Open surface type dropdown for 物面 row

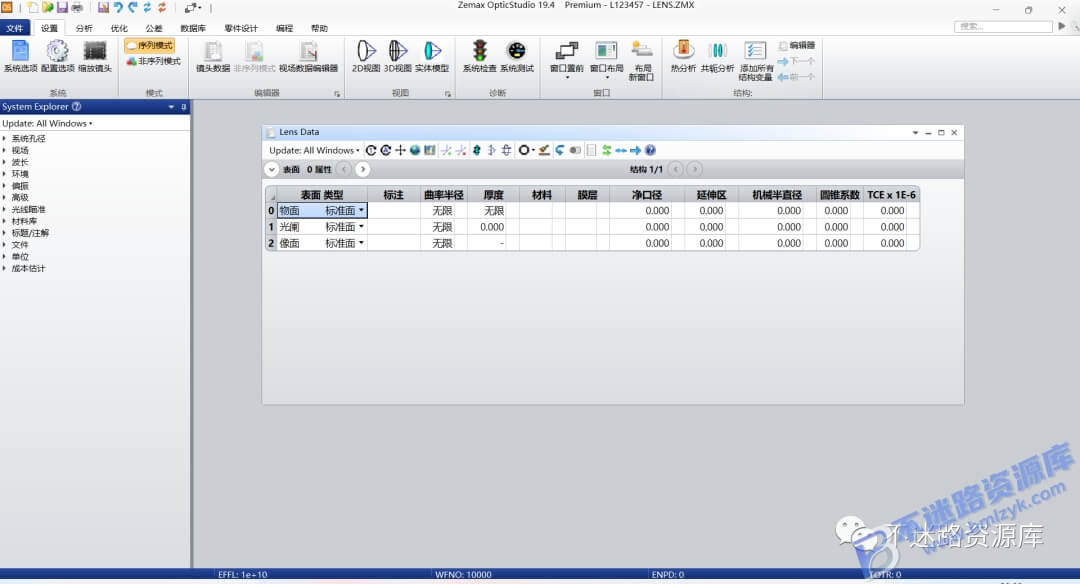click(361, 210)
